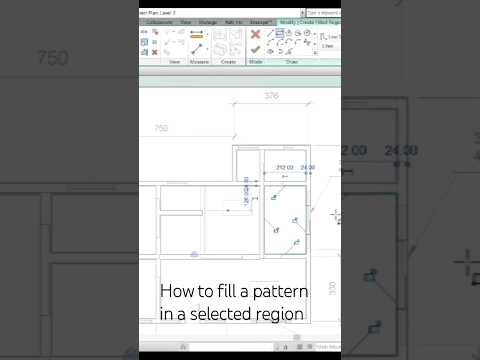Open the Quick Access toolbar dropdown arrow

(303, 13)
